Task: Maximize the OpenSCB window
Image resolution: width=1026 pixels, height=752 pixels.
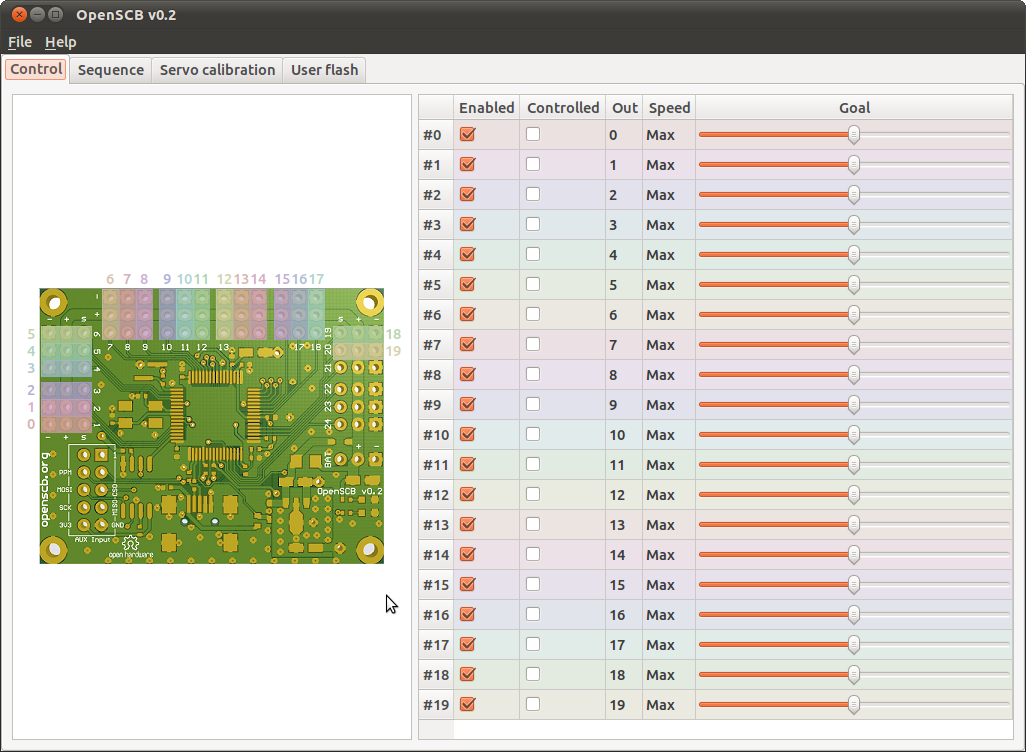Action: click(58, 14)
